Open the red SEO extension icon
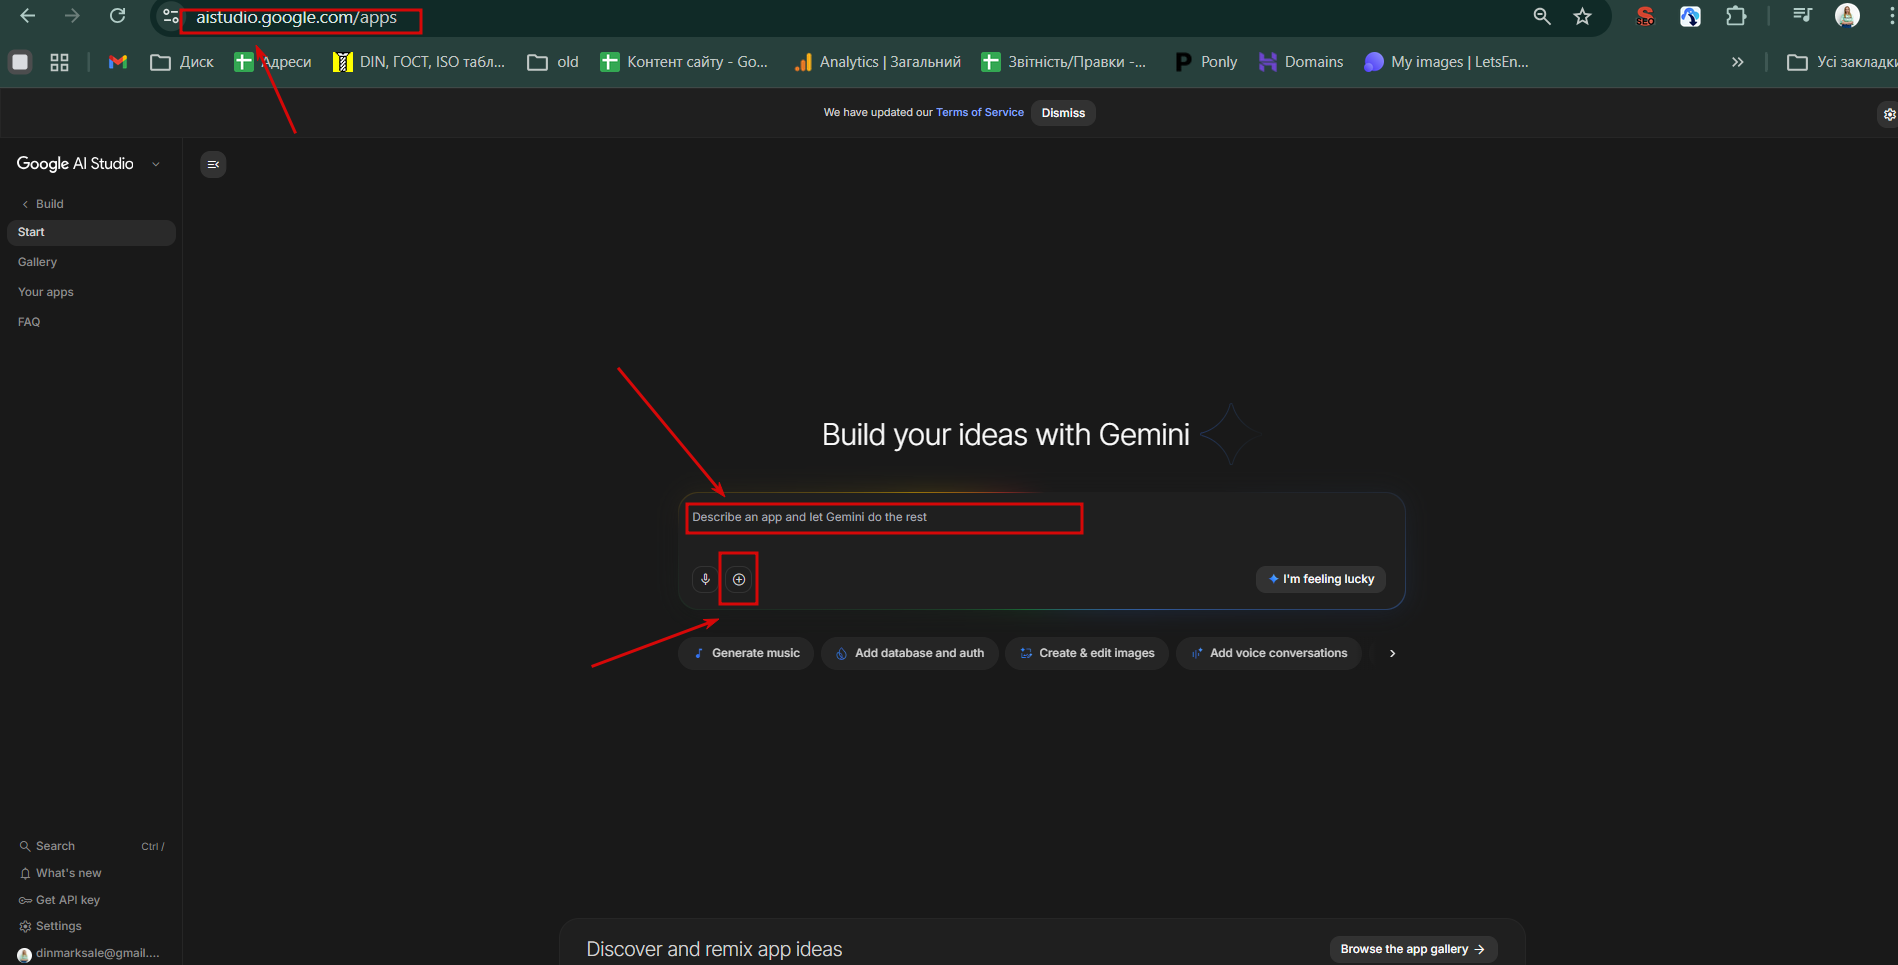 (1645, 16)
